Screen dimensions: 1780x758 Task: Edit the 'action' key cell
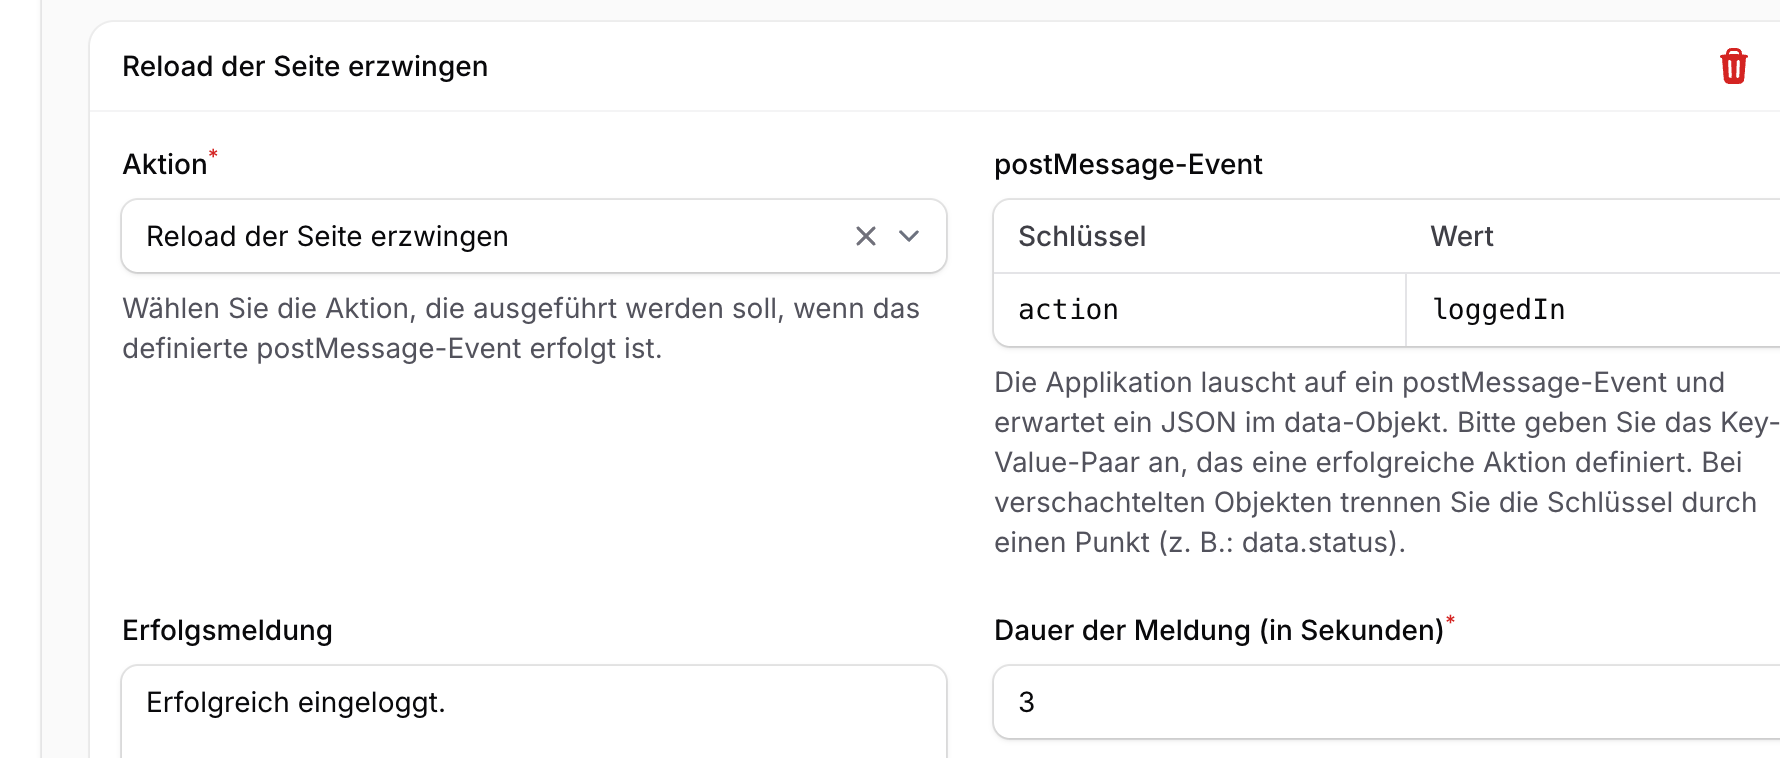(1200, 310)
